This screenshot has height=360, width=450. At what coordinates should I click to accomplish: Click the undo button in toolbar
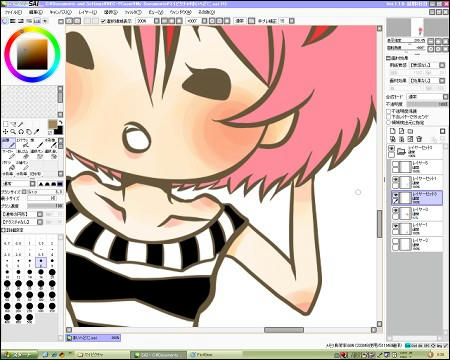coord(69,21)
